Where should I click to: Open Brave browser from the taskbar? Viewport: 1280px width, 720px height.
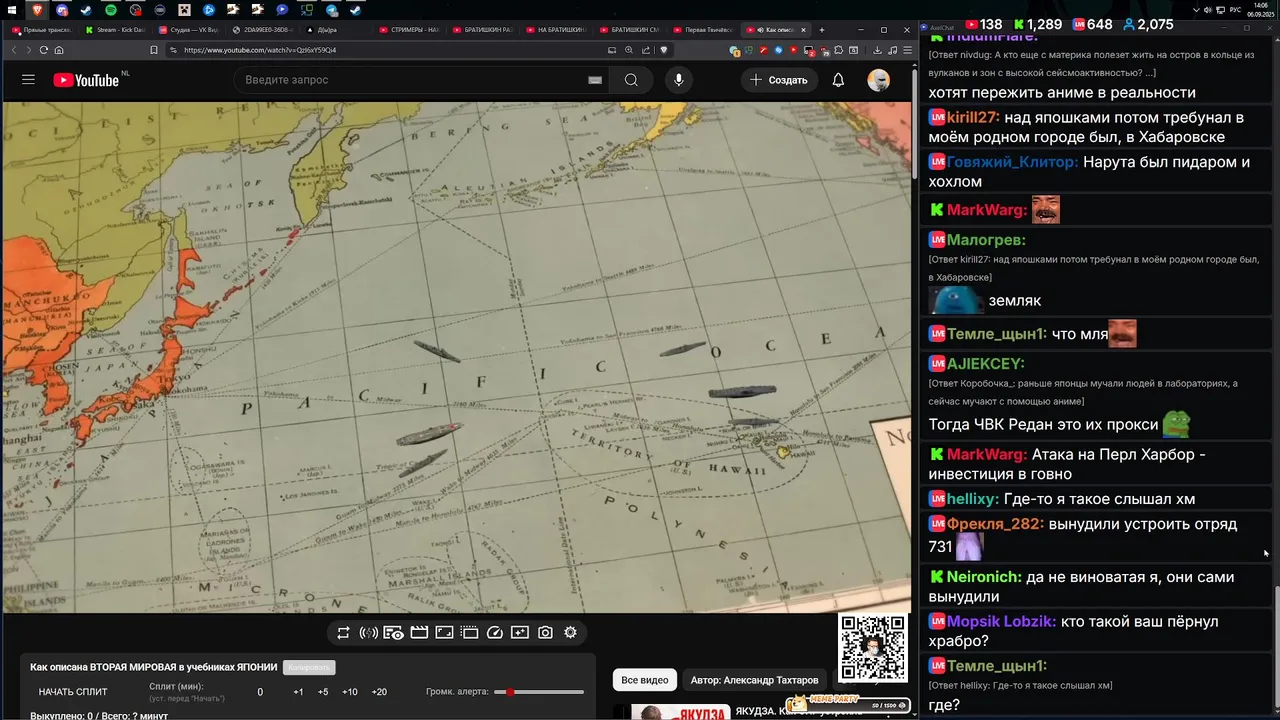[37, 10]
